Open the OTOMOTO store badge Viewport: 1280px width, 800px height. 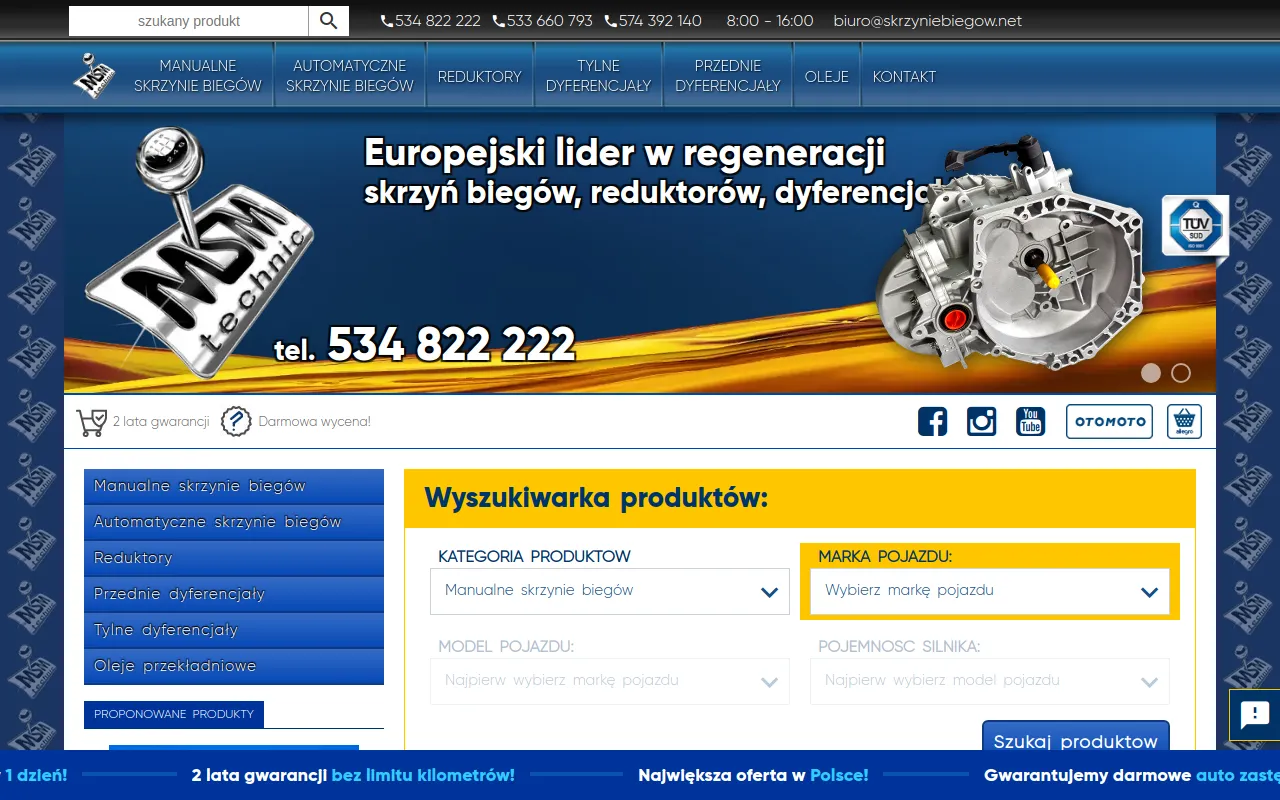tap(1109, 421)
